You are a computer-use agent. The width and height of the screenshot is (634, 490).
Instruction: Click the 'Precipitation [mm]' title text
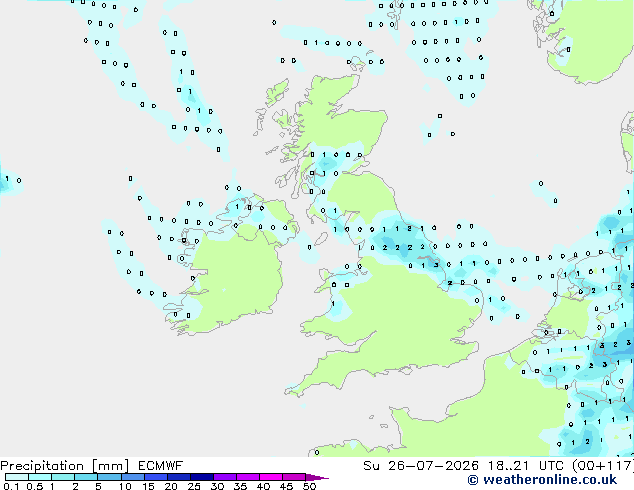point(65,466)
